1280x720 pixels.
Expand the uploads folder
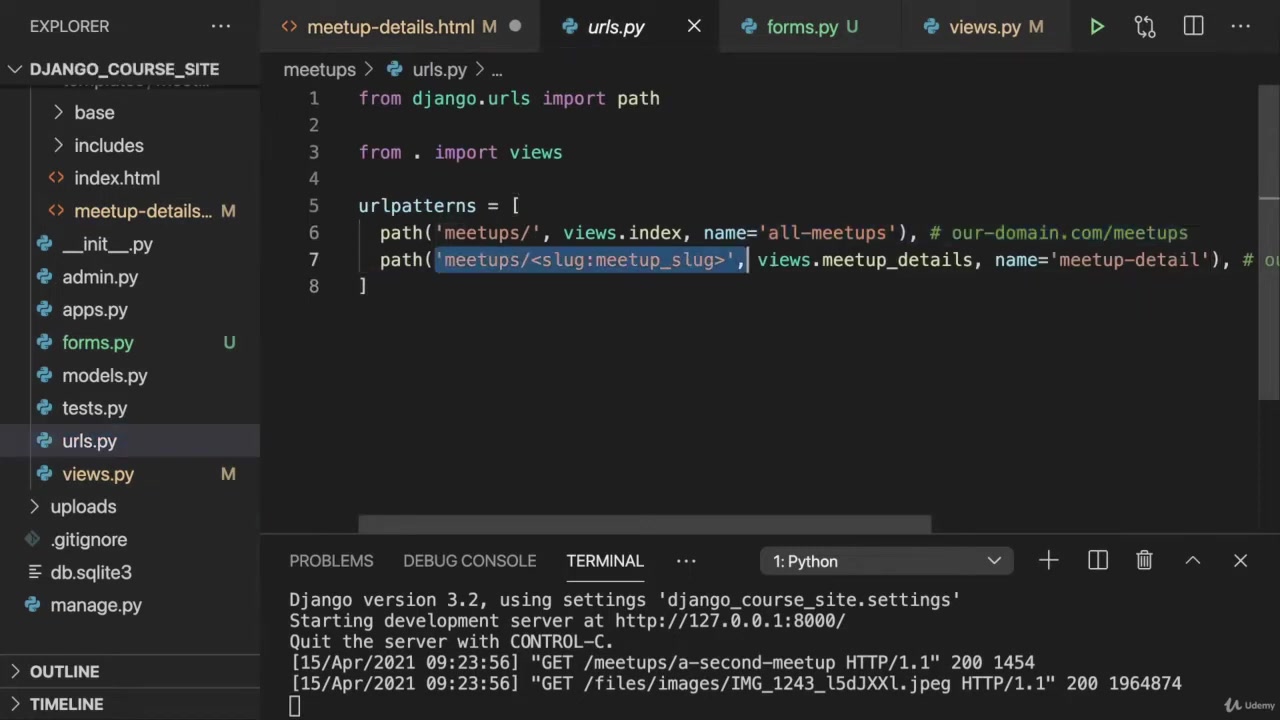[83, 507]
